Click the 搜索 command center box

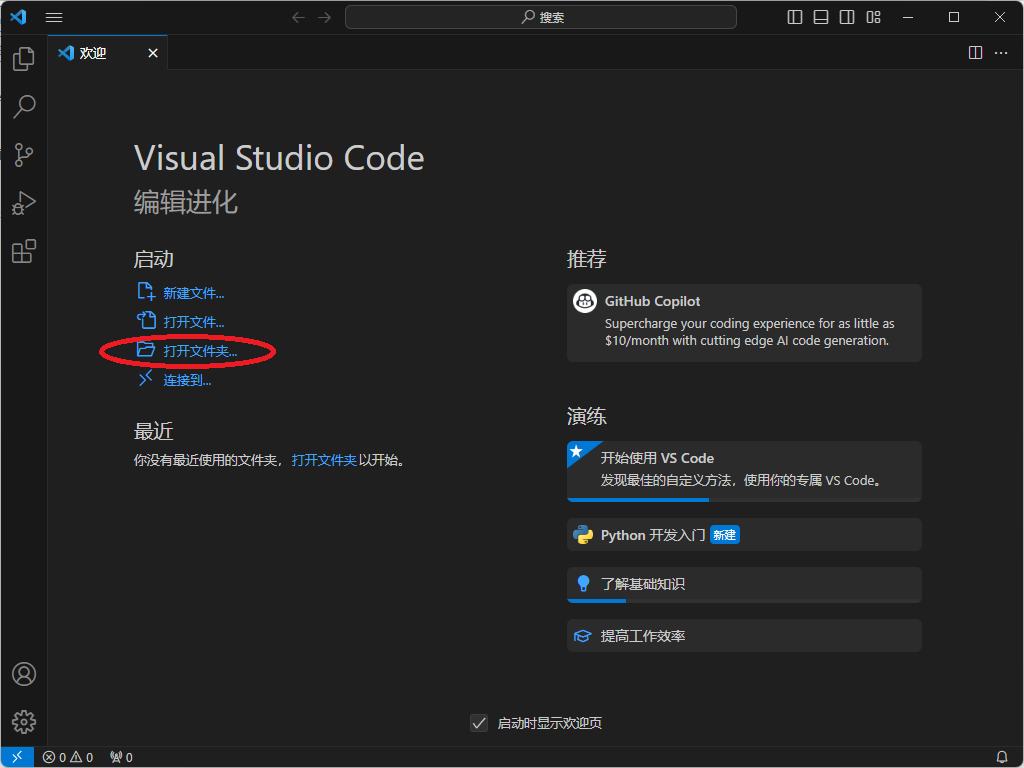(541, 18)
